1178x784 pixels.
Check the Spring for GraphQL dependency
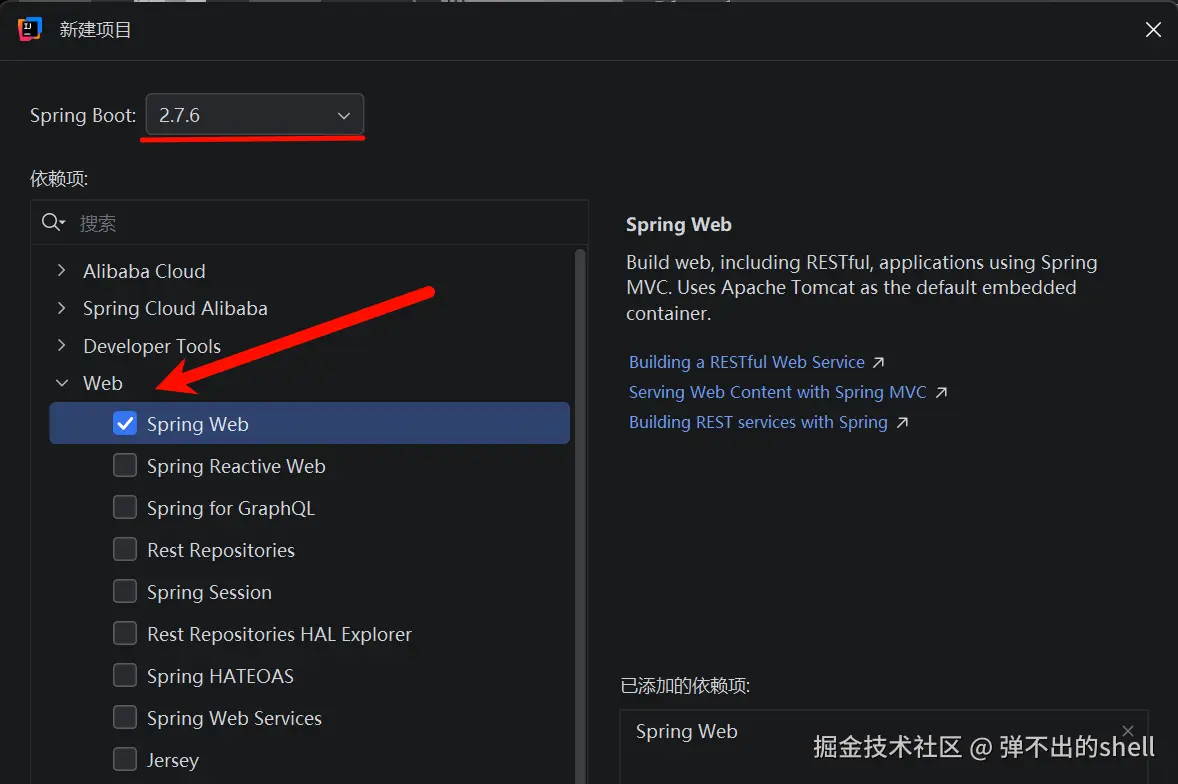[x=125, y=508]
